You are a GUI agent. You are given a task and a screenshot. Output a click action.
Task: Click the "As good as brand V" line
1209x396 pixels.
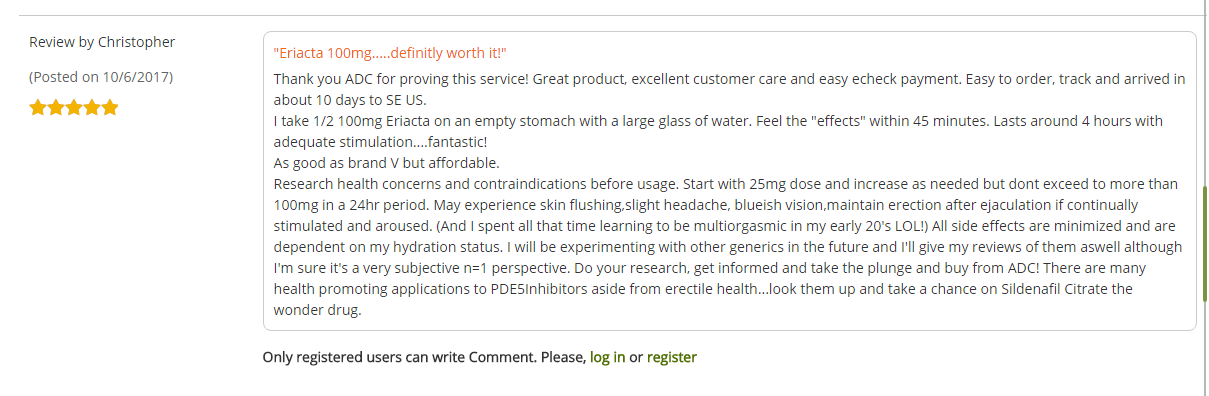[386, 163]
